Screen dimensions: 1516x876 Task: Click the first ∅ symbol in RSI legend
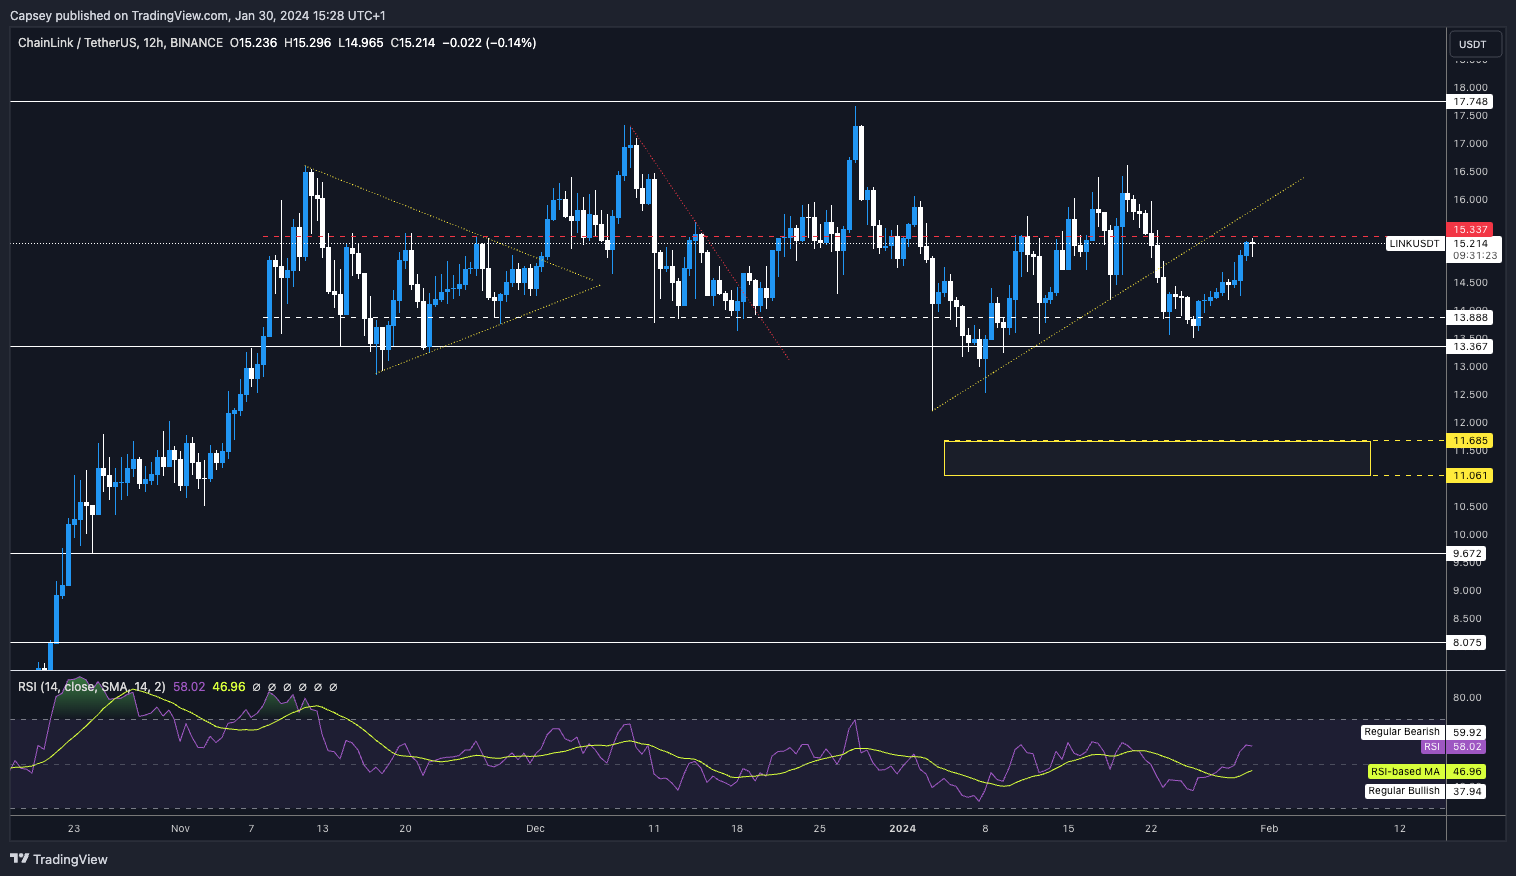pos(256,687)
